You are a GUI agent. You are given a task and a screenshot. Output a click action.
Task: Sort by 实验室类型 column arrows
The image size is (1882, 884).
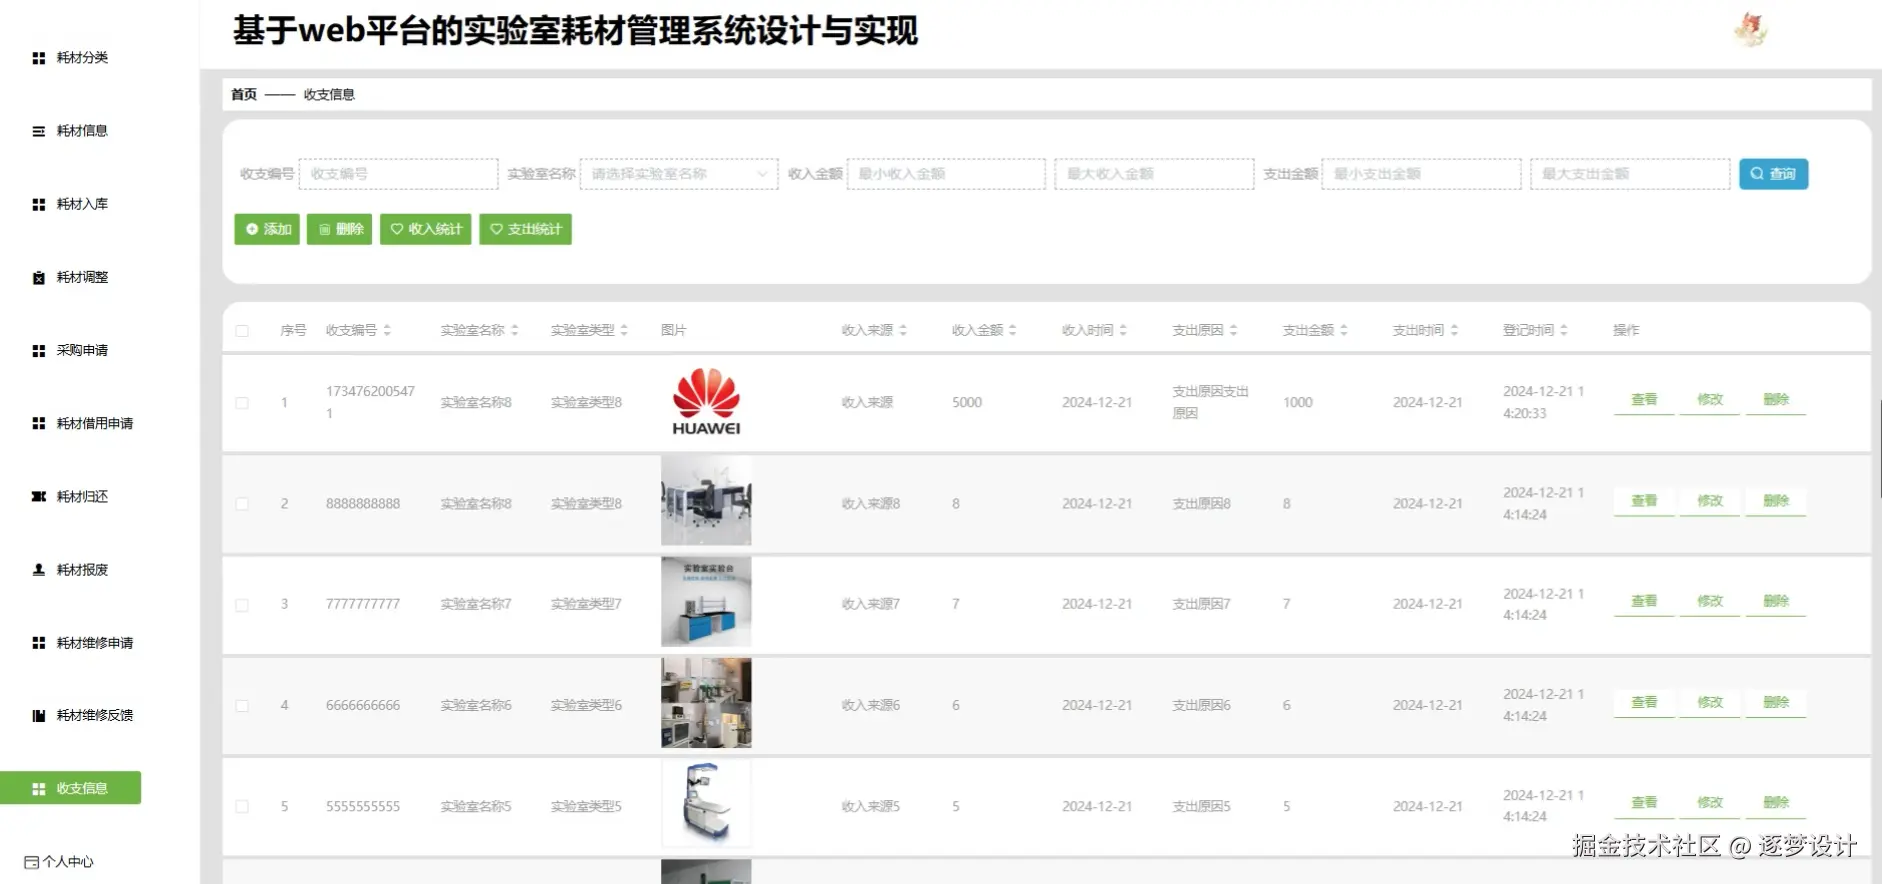(x=624, y=330)
